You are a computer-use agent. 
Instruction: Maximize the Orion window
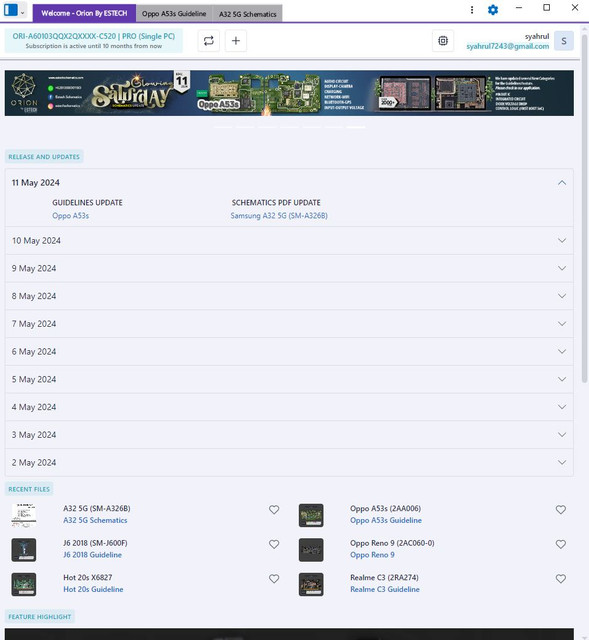coord(547,8)
